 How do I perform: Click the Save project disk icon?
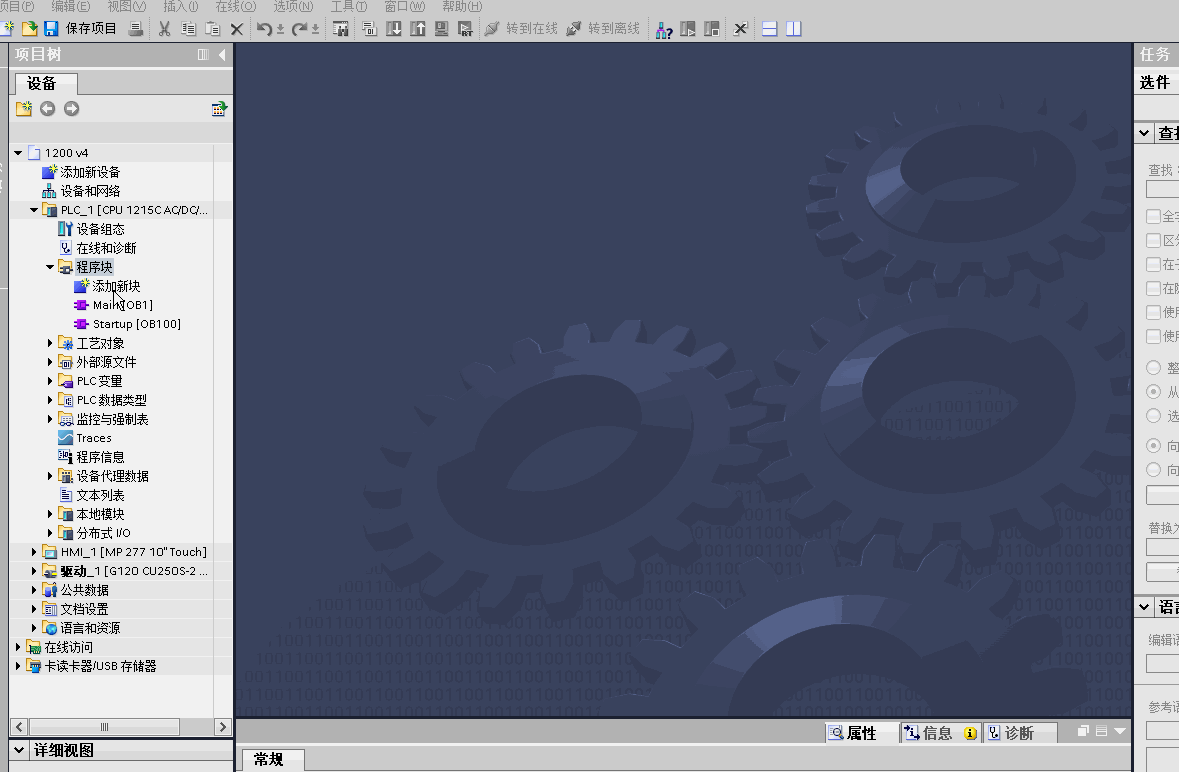(51, 29)
